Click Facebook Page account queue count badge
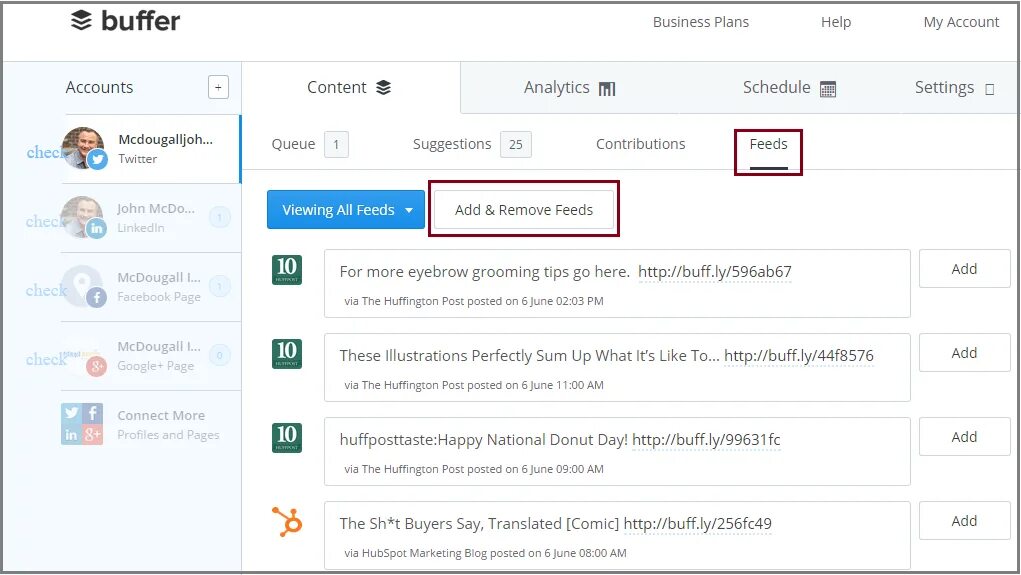Viewport: 1021px width, 575px height. click(219, 286)
